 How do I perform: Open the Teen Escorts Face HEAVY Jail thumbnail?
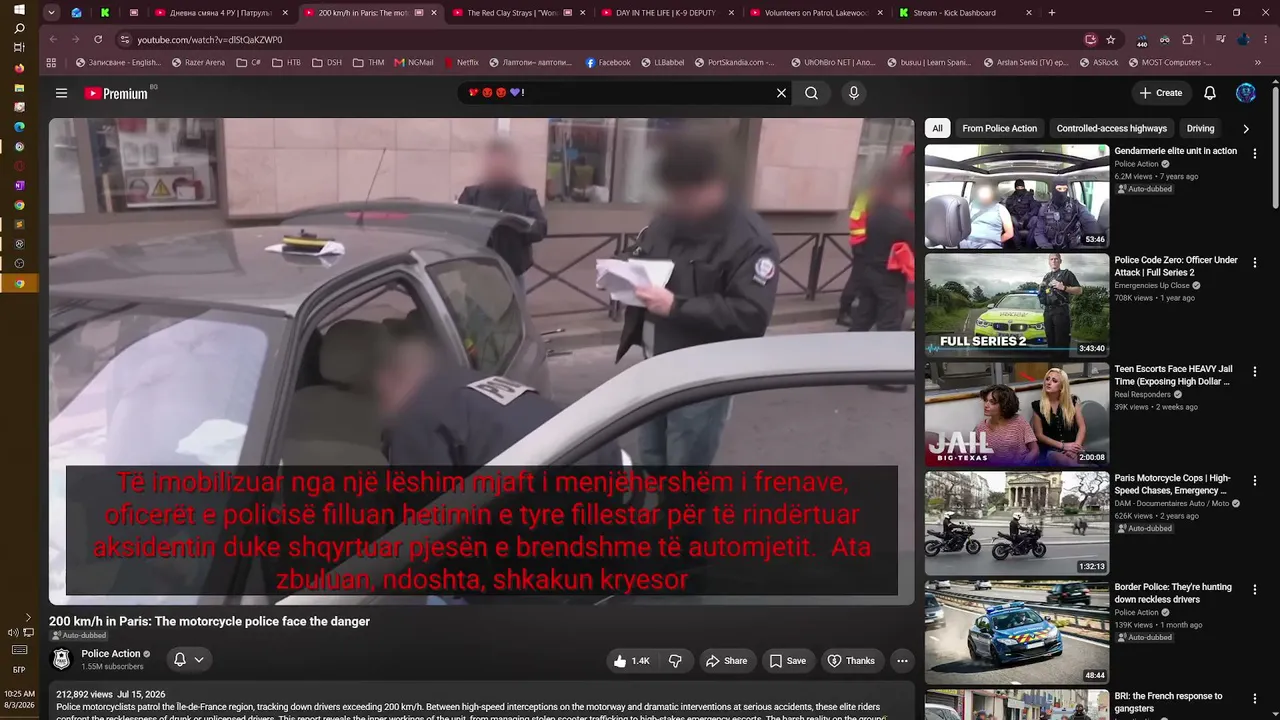1017,414
